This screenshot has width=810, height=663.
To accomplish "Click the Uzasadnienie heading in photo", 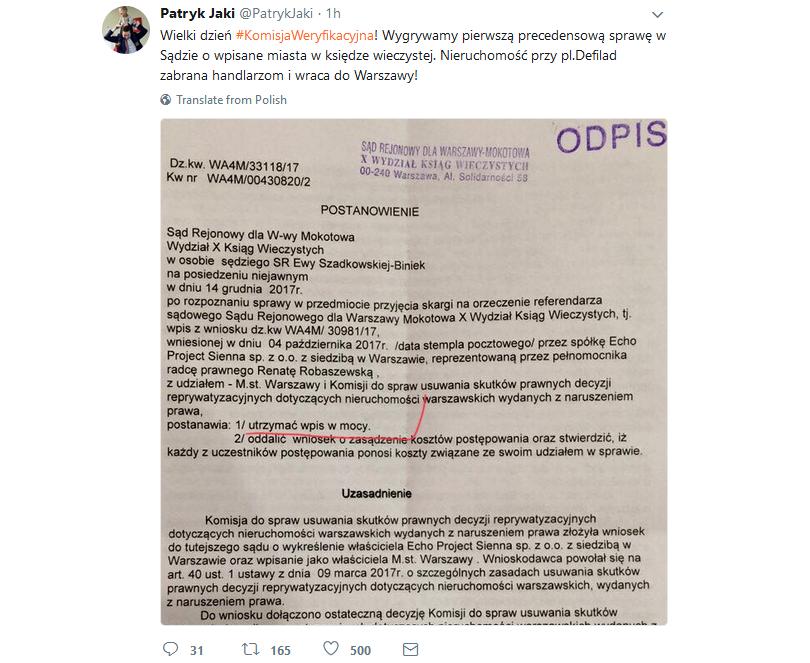I will [377, 494].
